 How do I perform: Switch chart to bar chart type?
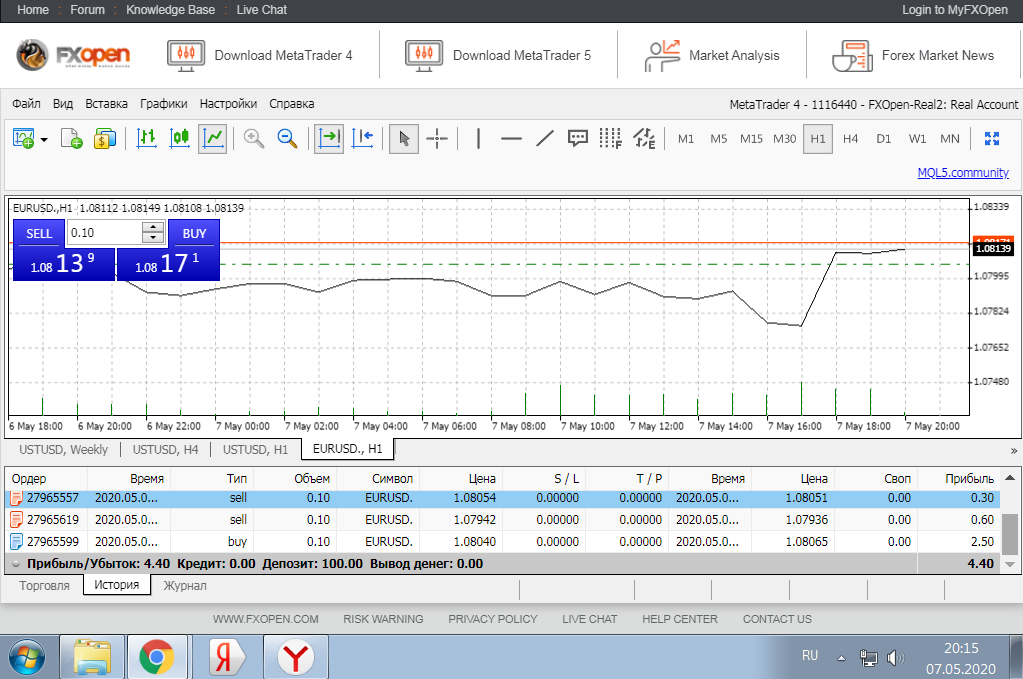pos(146,138)
